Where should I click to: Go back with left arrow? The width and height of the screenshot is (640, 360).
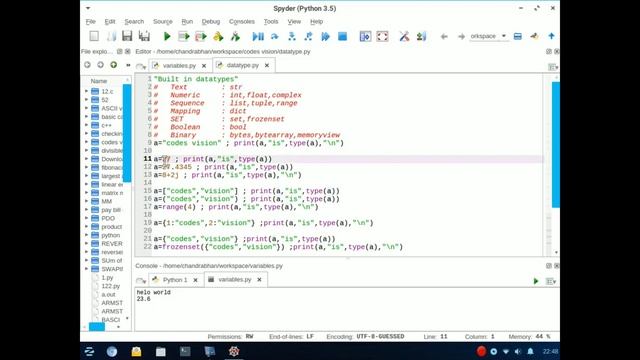click(x=444, y=36)
